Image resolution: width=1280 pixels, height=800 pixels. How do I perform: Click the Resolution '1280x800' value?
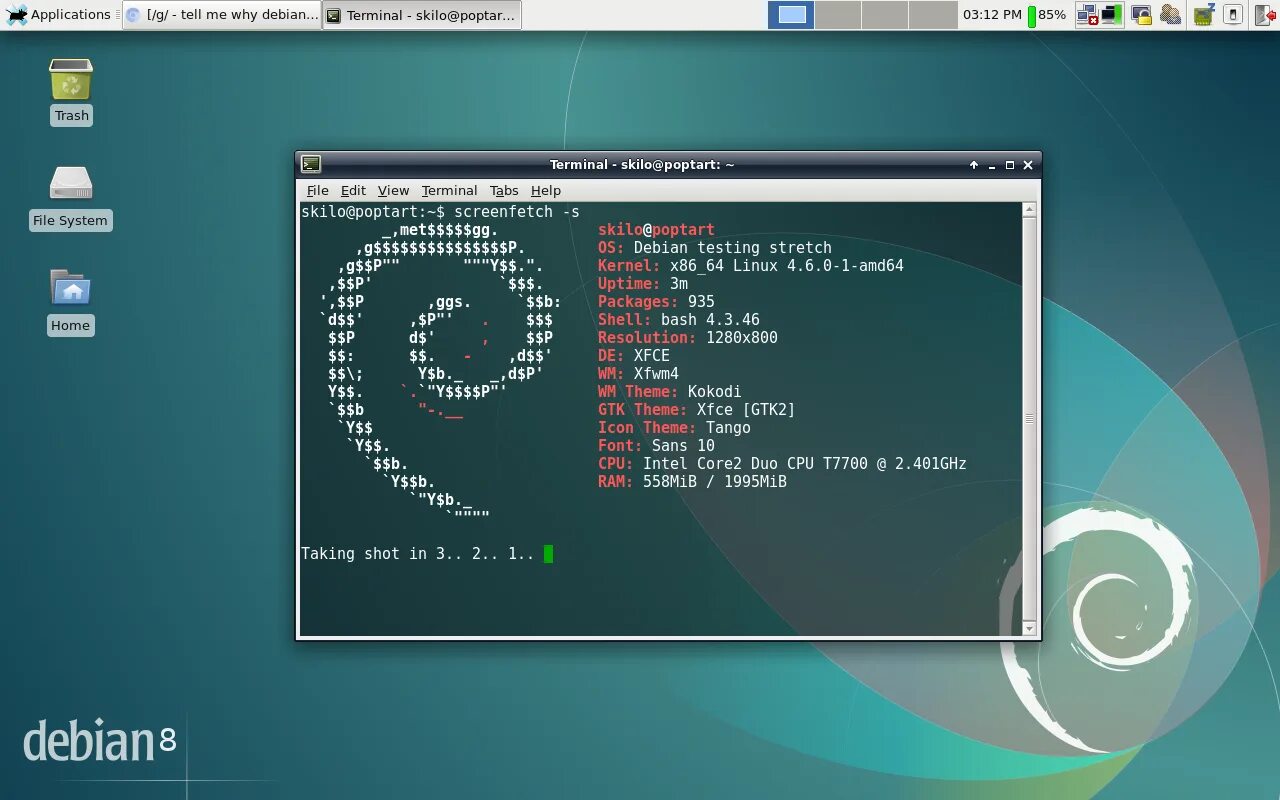741,338
